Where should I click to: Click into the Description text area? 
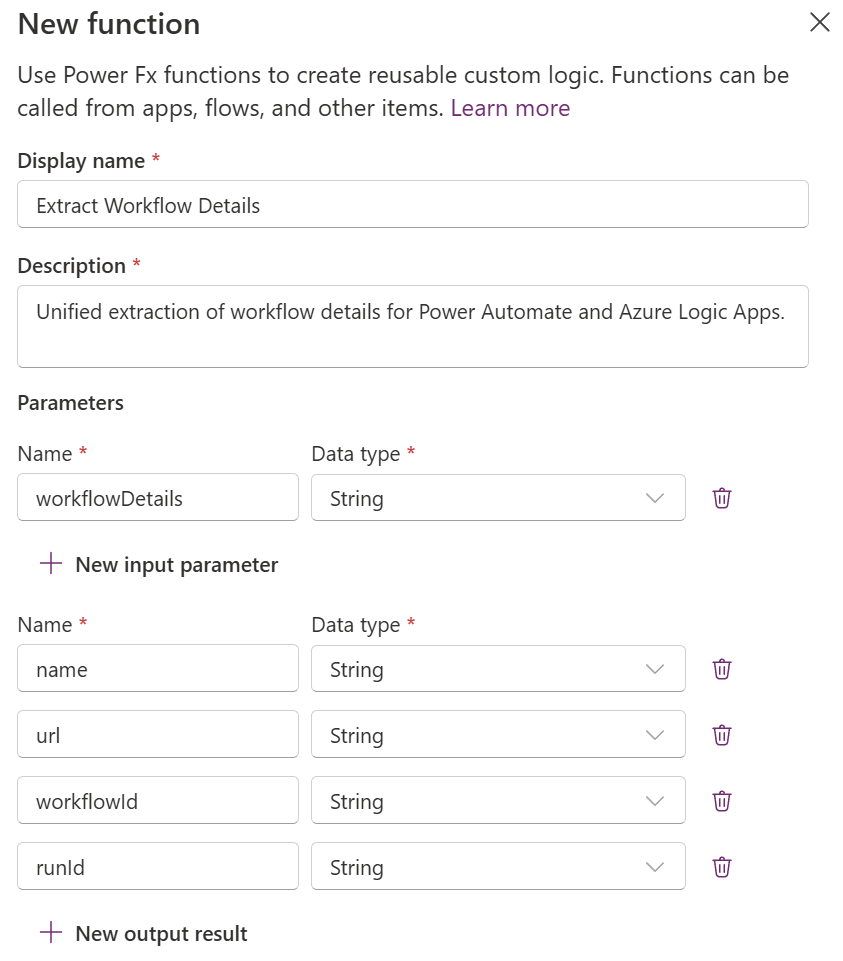412,326
